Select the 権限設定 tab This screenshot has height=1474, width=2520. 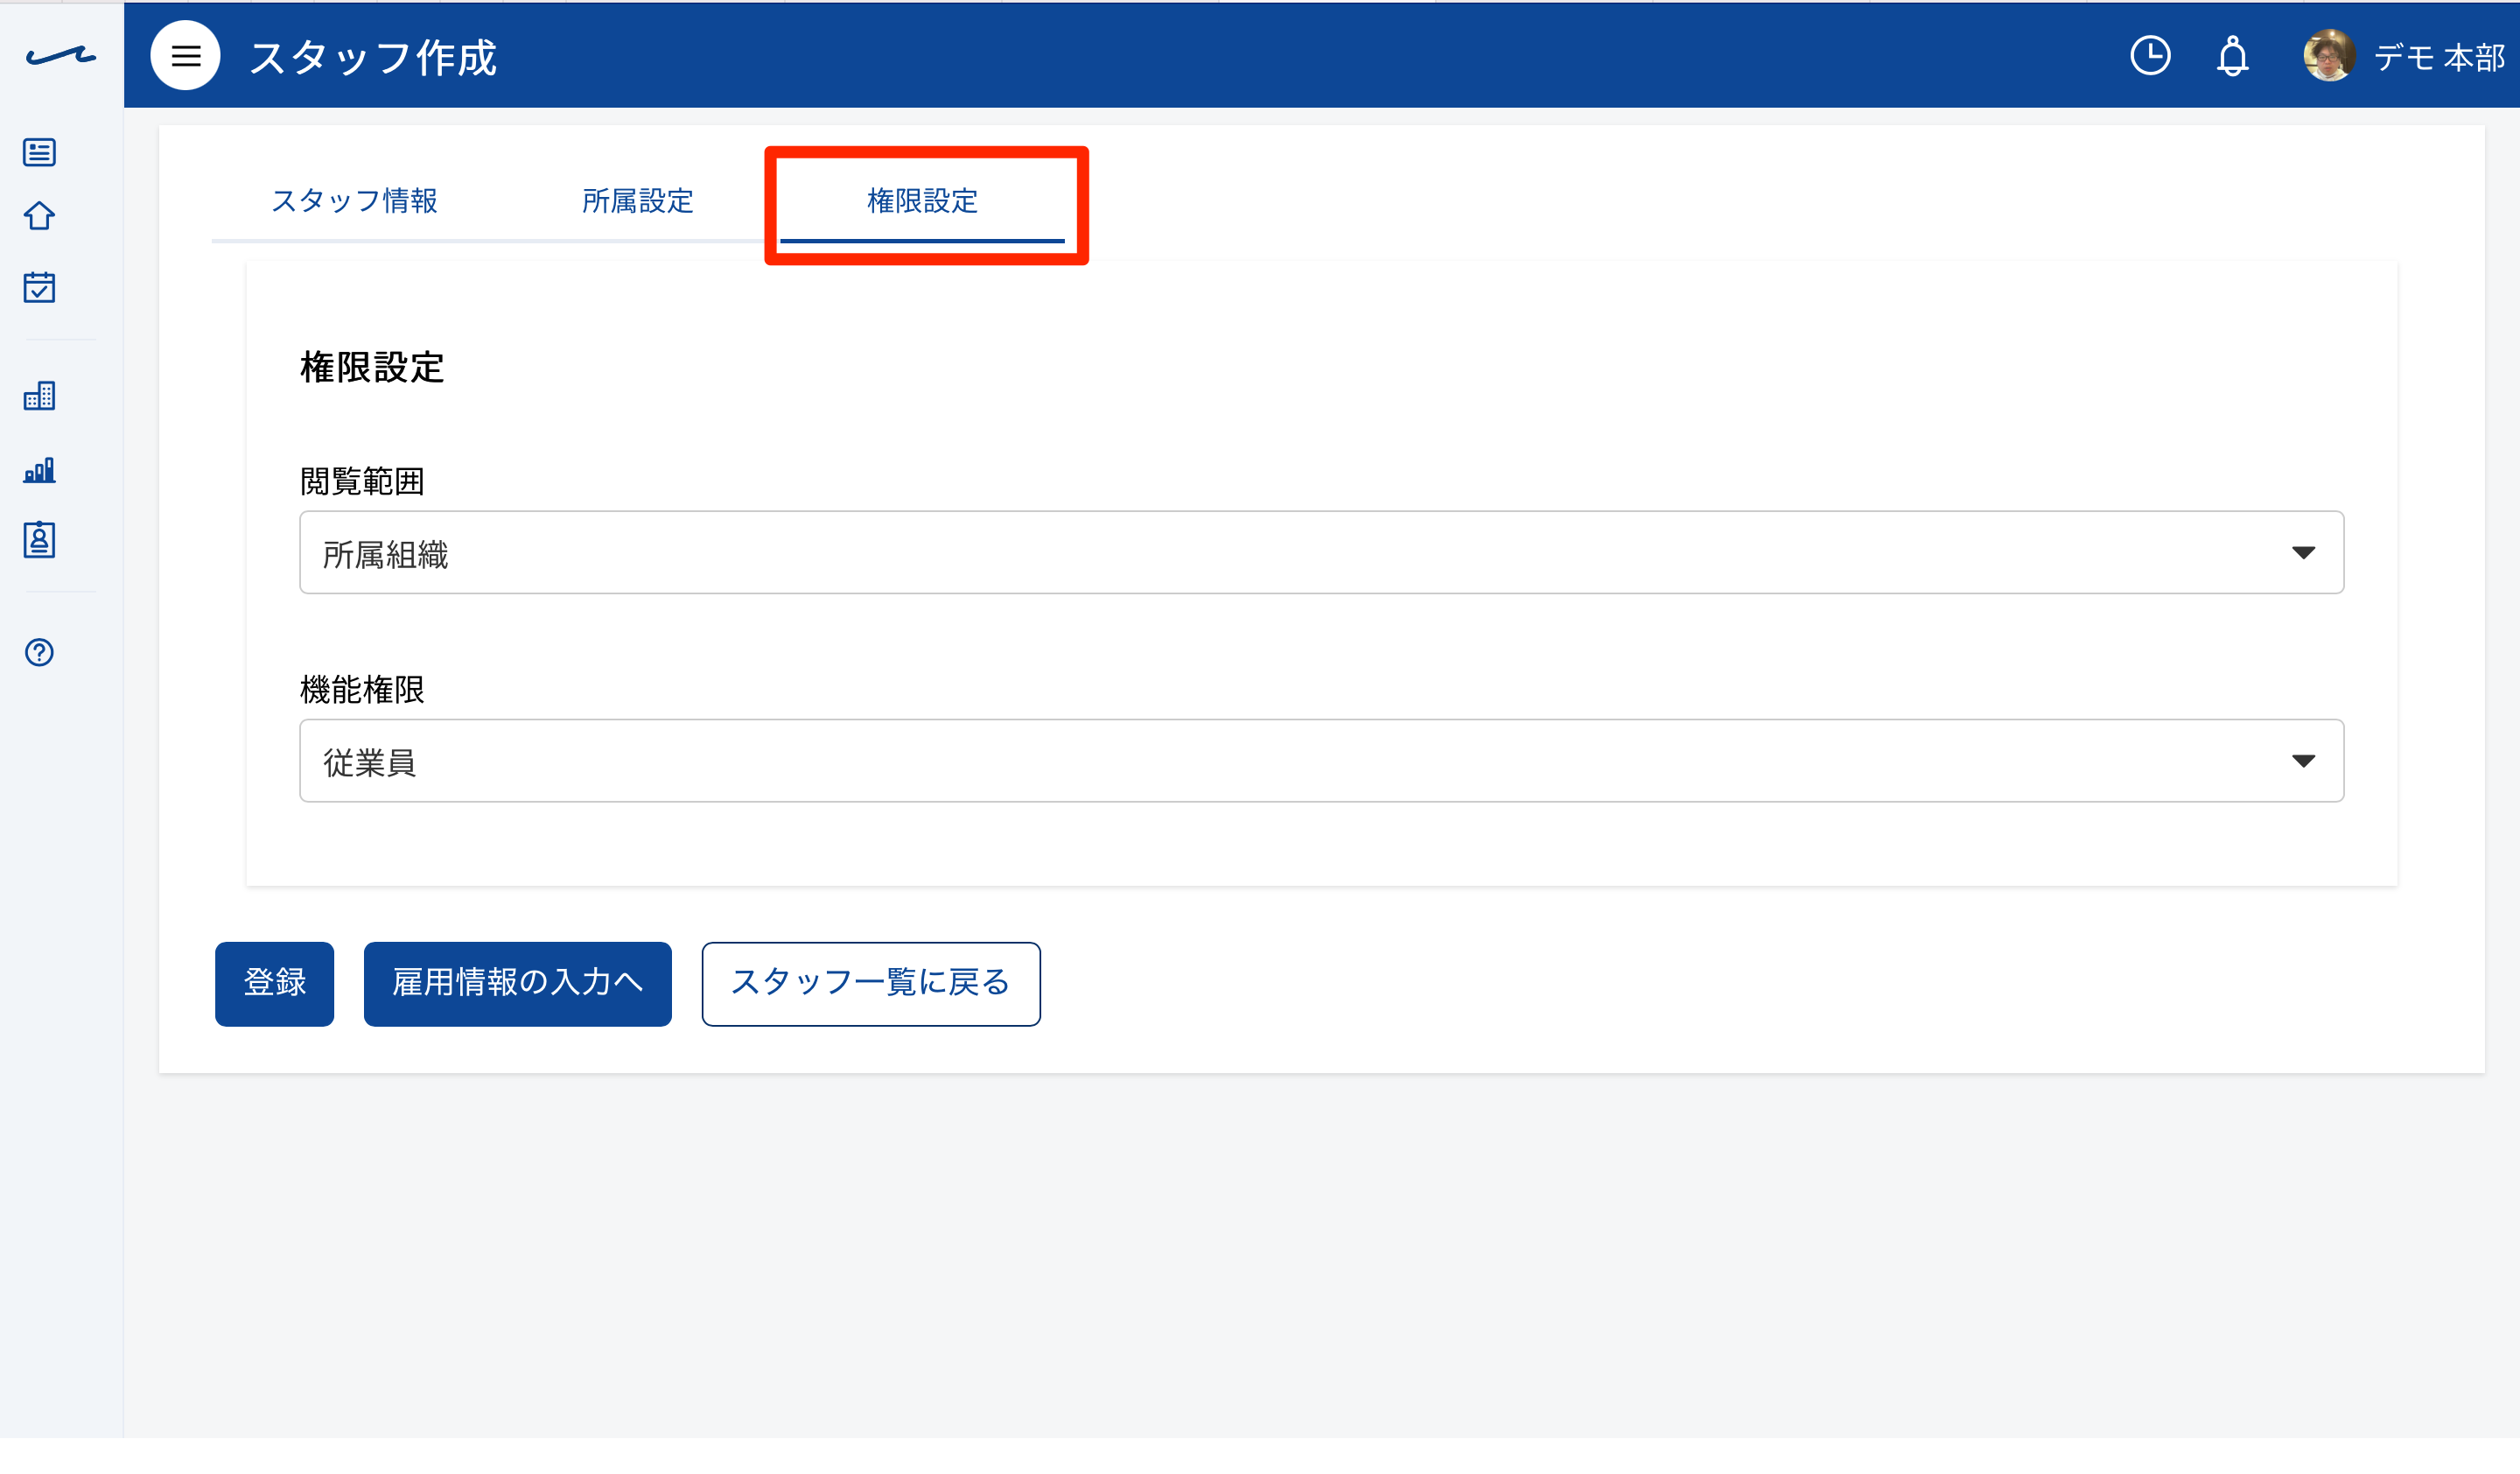(x=922, y=201)
